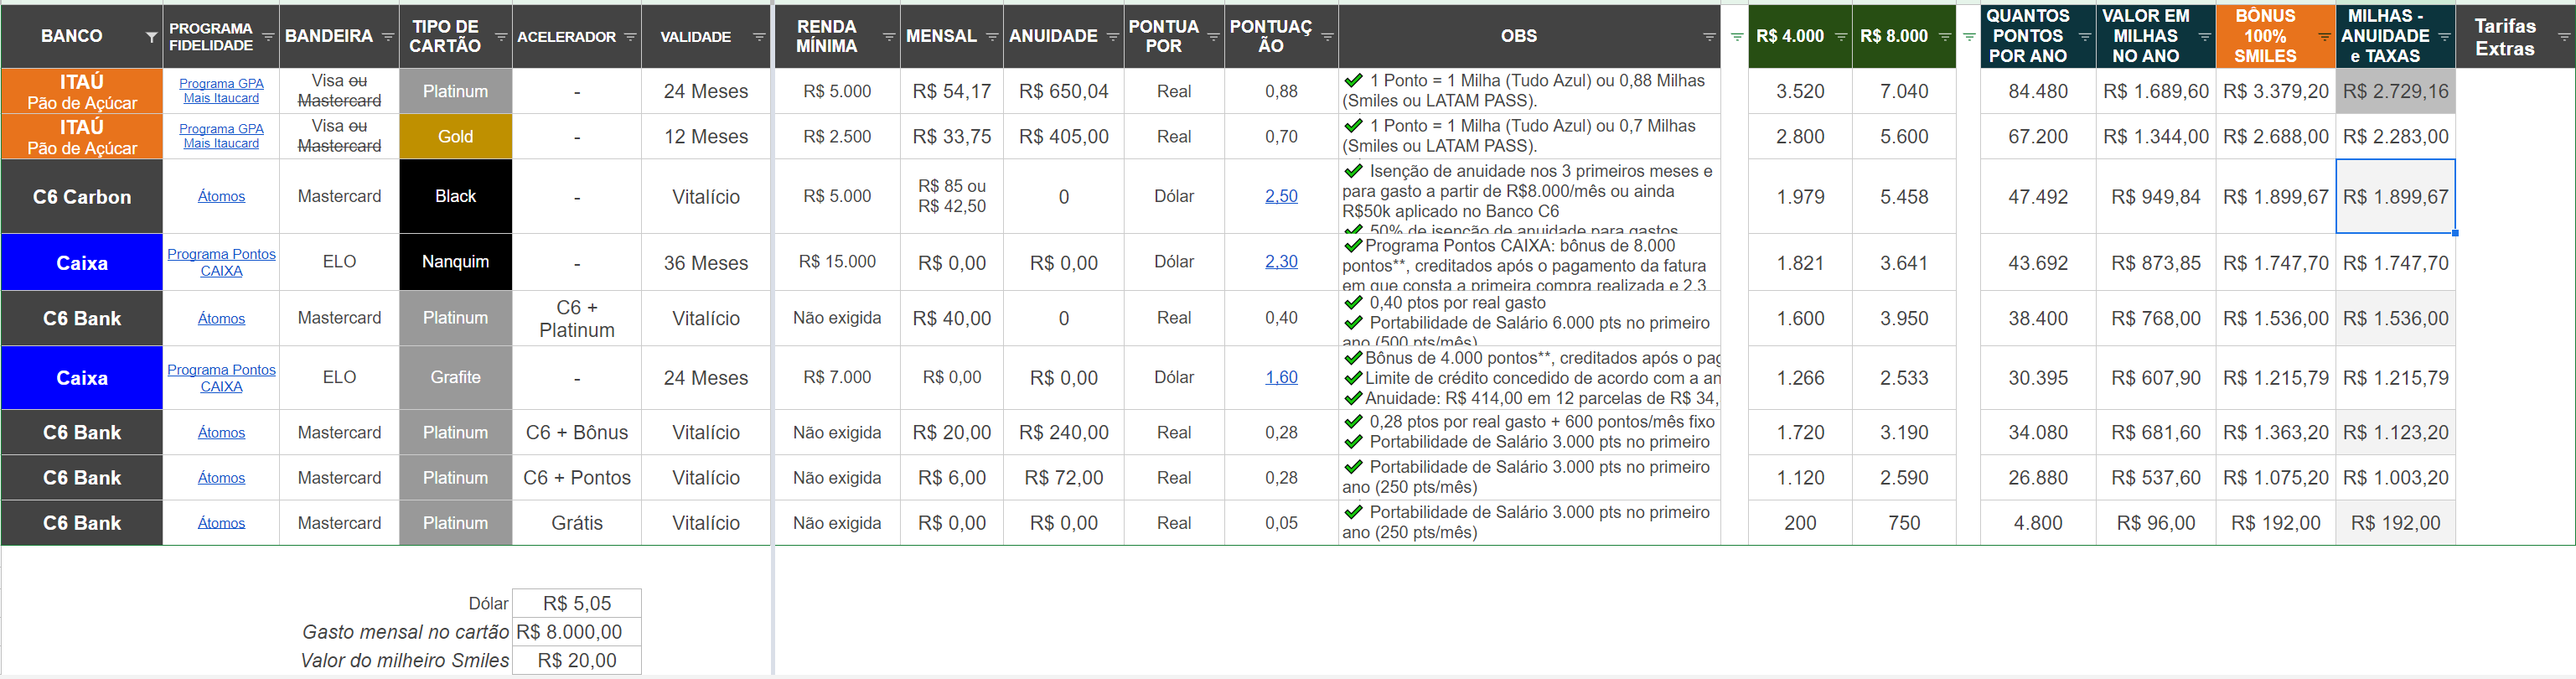The image size is (2576, 679).
Task: Select the R$ 15.000 minimum income cell
Action: coord(837,262)
